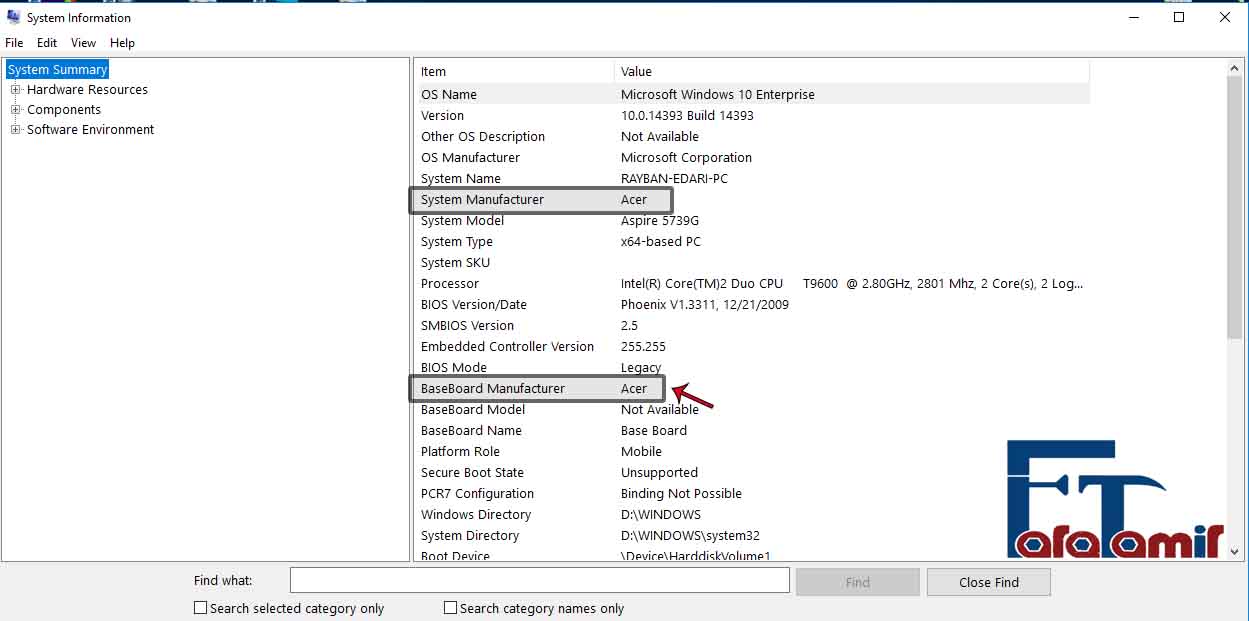Select the Components tree item

[64, 109]
